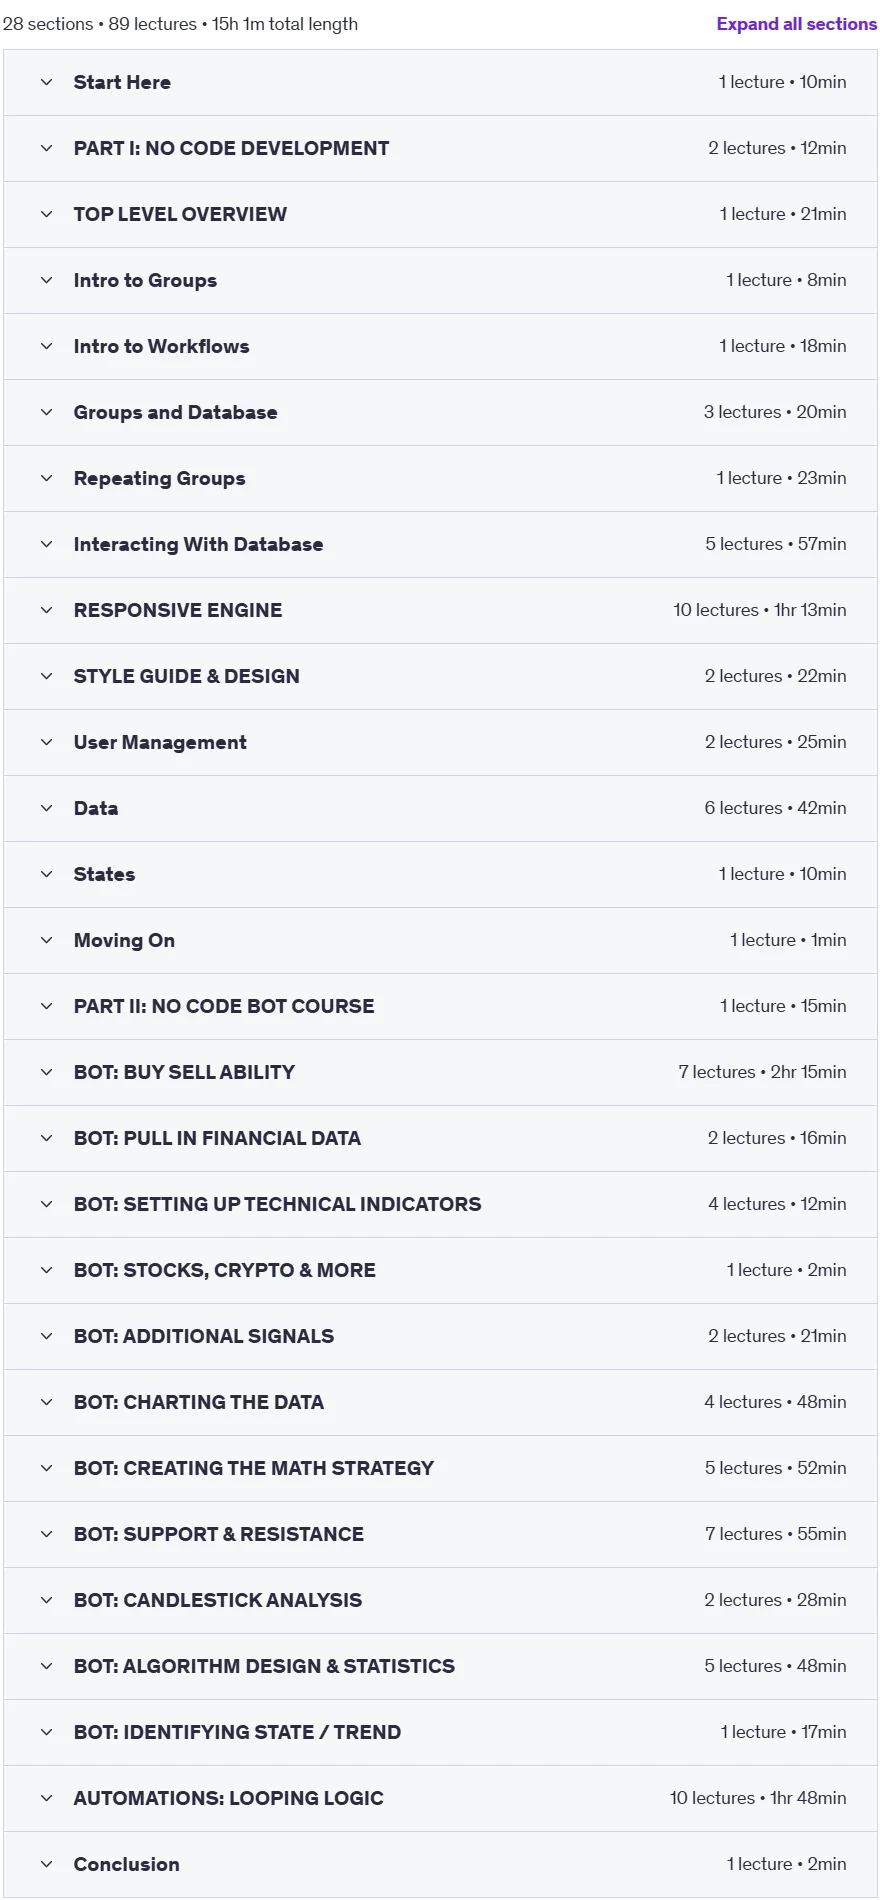Expand AUTOMATIONS: LOOPING LOGIC chevron
Image resolution: width=880 pixels, height=1900 pixels.
46,1798
